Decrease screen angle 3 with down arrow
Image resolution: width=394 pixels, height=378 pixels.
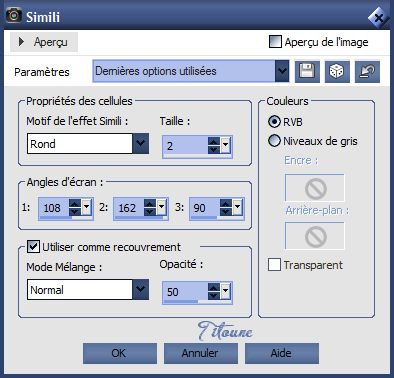pos(226,211)
